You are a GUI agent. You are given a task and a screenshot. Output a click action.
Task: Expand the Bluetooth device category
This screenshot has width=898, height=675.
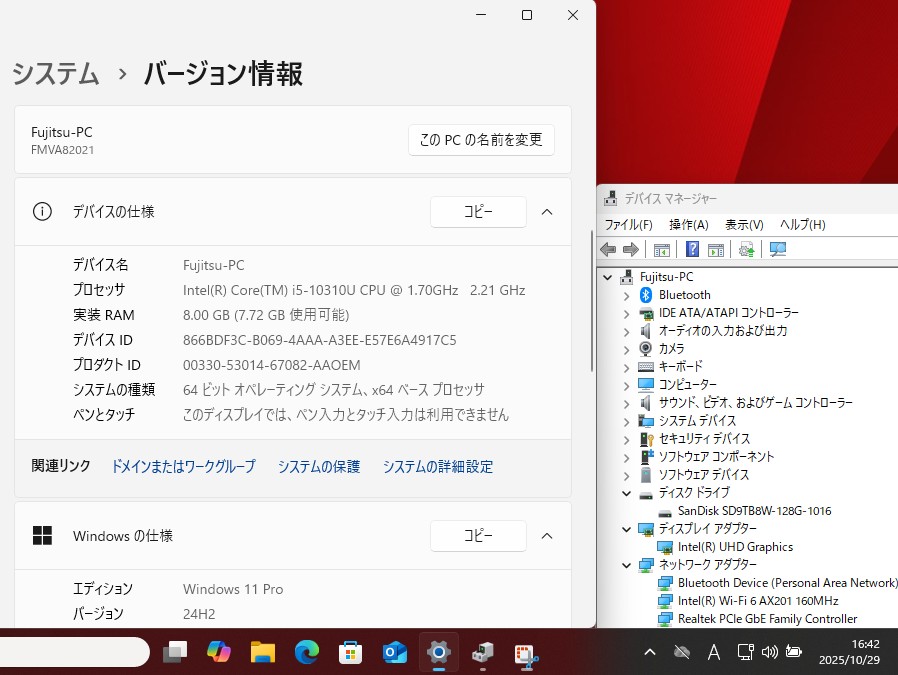pyautogui.click(x=627, y=295)
